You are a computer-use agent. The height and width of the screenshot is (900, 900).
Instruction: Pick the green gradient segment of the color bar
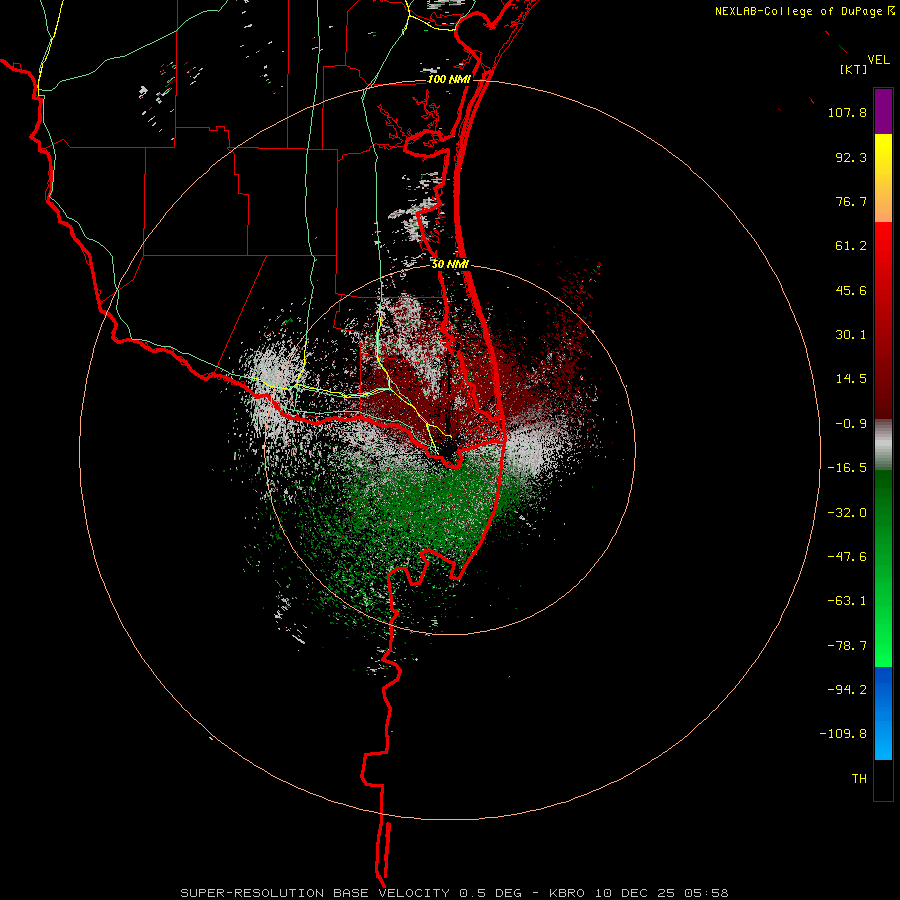click(x=883, y=568)
